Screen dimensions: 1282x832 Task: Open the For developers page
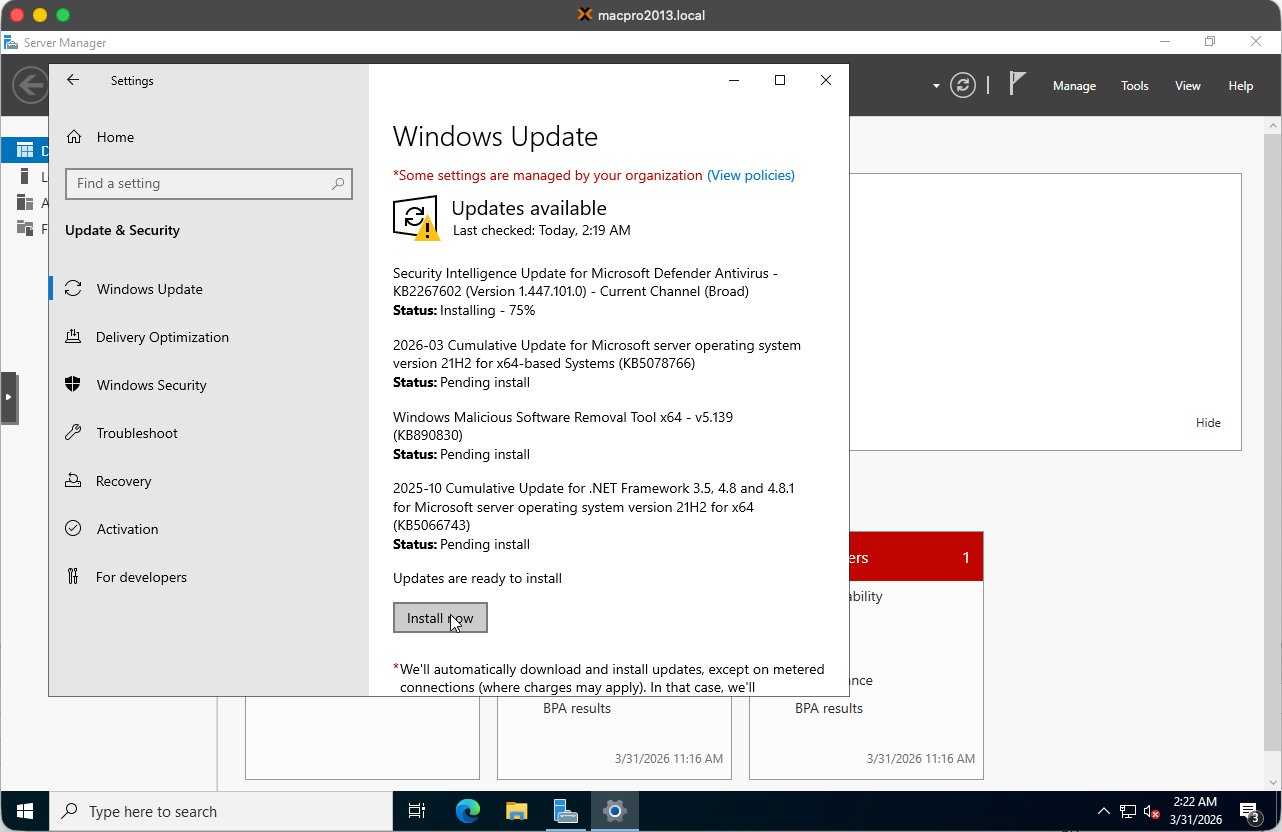click(x=141, y=577)
